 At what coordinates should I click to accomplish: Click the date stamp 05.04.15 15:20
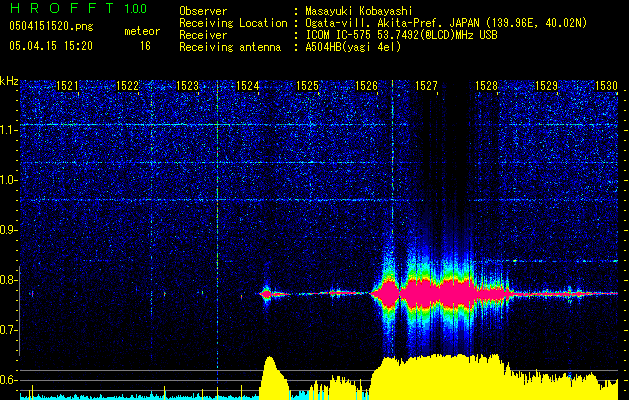pos(51,46)
